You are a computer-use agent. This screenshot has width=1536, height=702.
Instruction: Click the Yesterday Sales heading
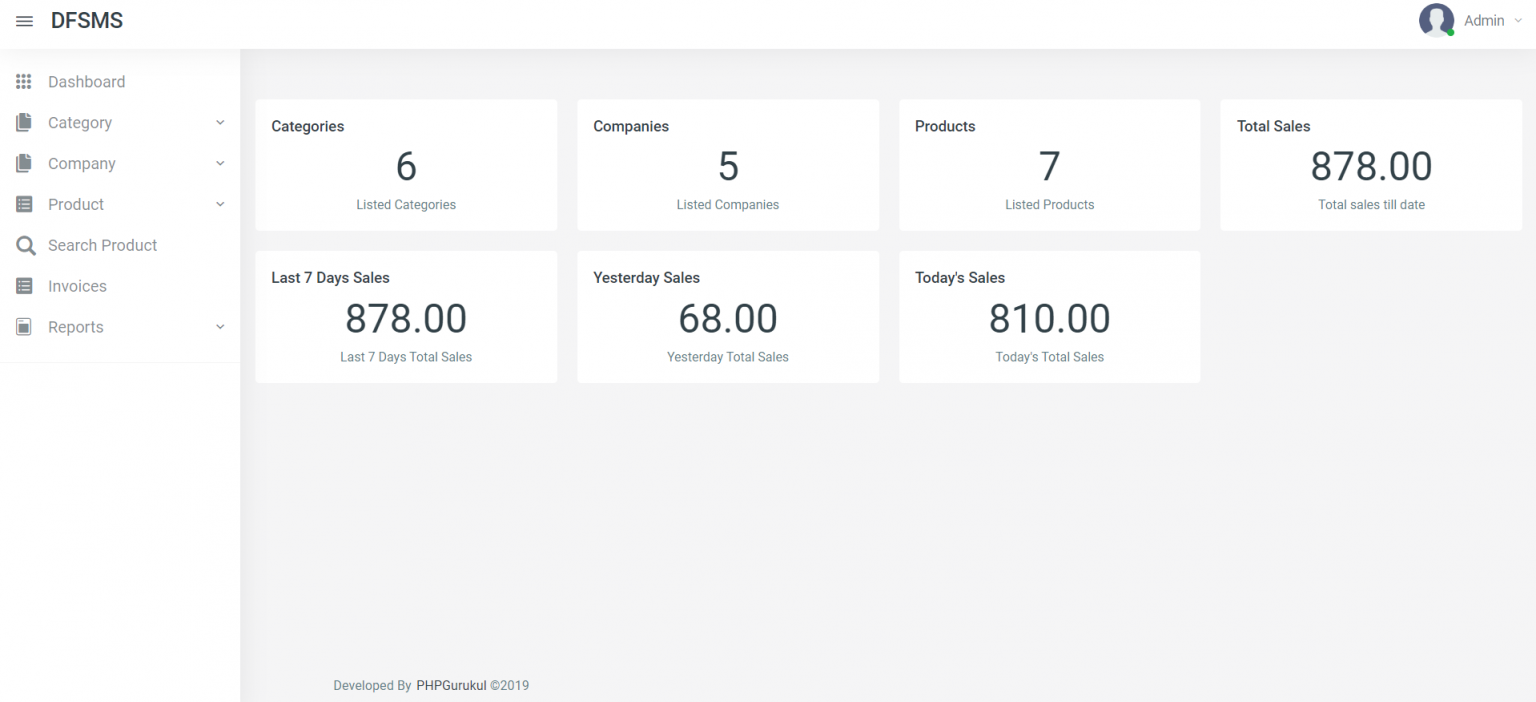[646, 278]
